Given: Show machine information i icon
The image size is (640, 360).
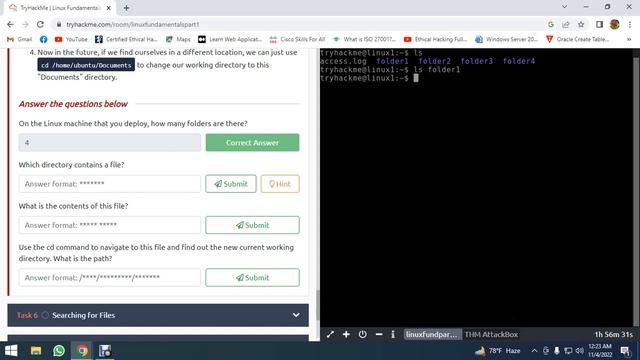Looking at the screenshot, I should (x=393, y=334).
